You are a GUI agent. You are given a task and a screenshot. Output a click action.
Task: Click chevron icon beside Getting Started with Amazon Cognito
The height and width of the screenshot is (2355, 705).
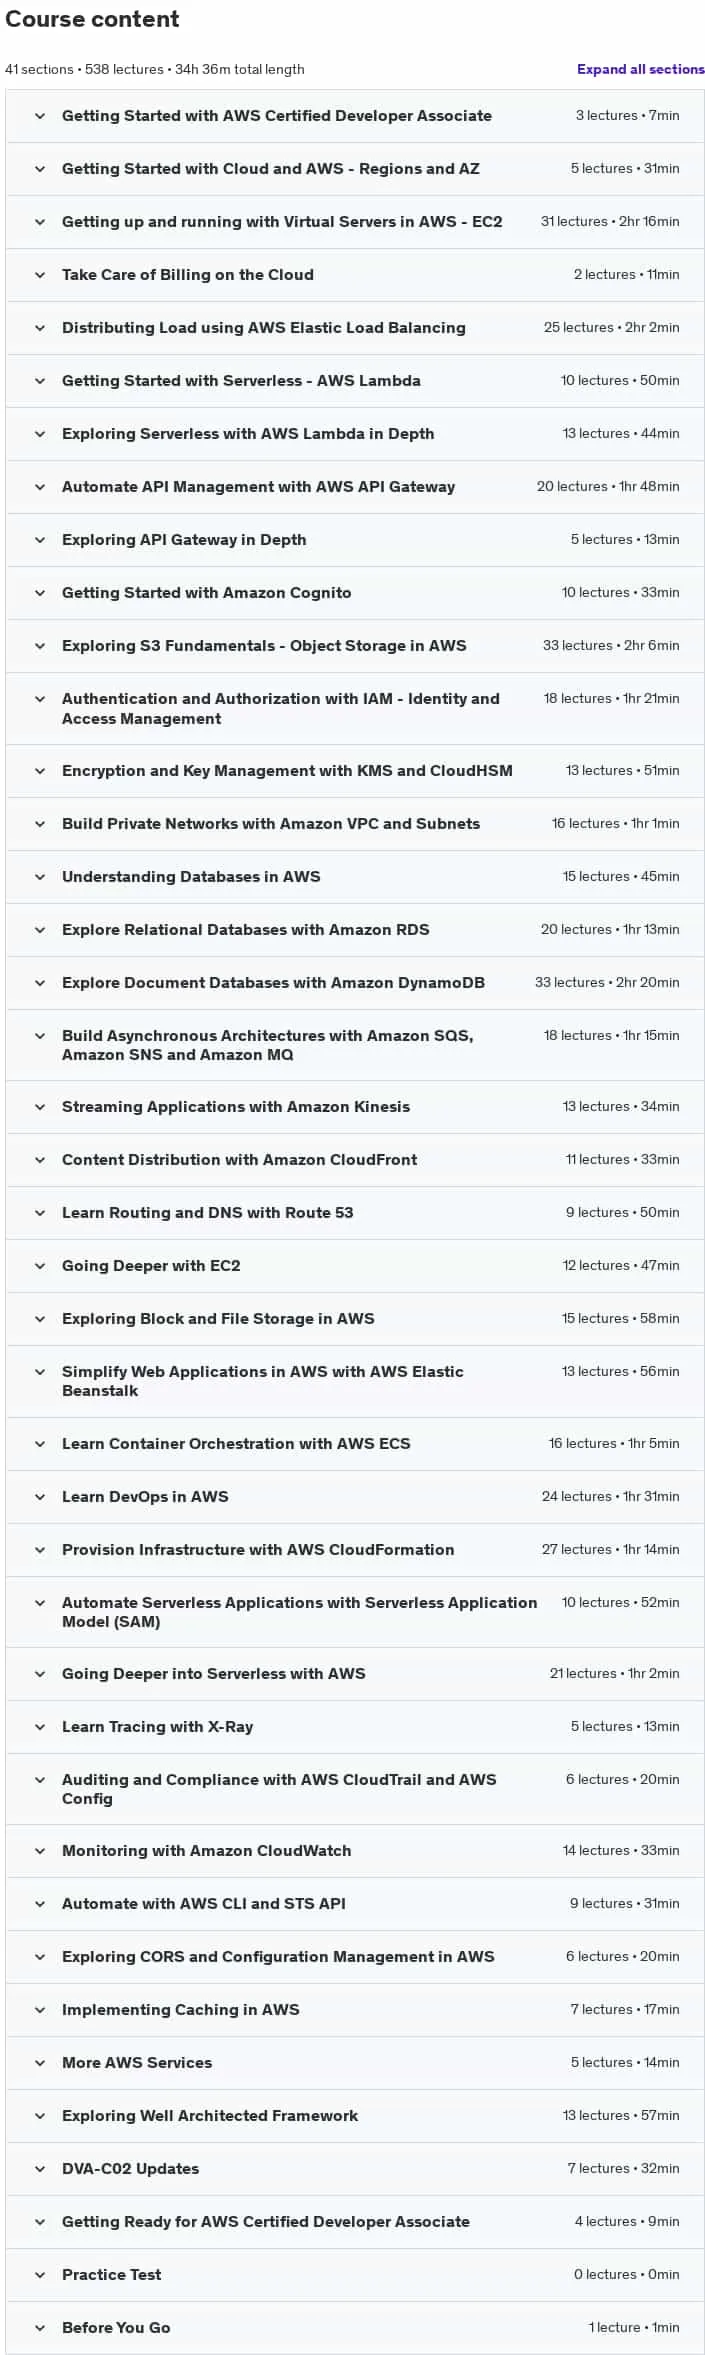40,592
